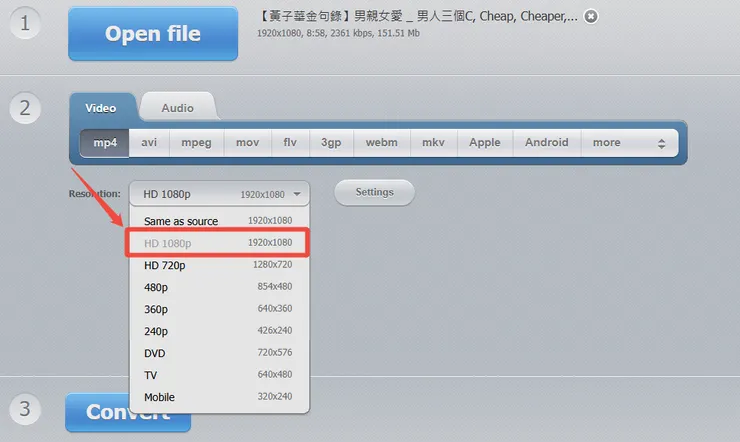Choose the 240p resolution option
The width and height of the screenshot is (740, 442).
pyautogui.click(x=219, y=331)
